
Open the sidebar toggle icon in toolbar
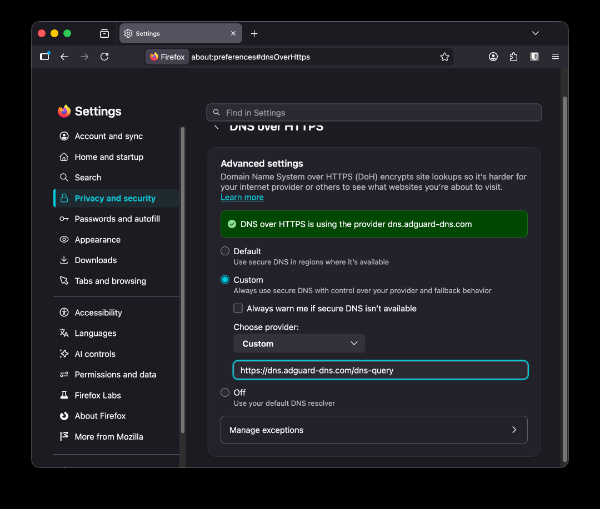point(45,57)
